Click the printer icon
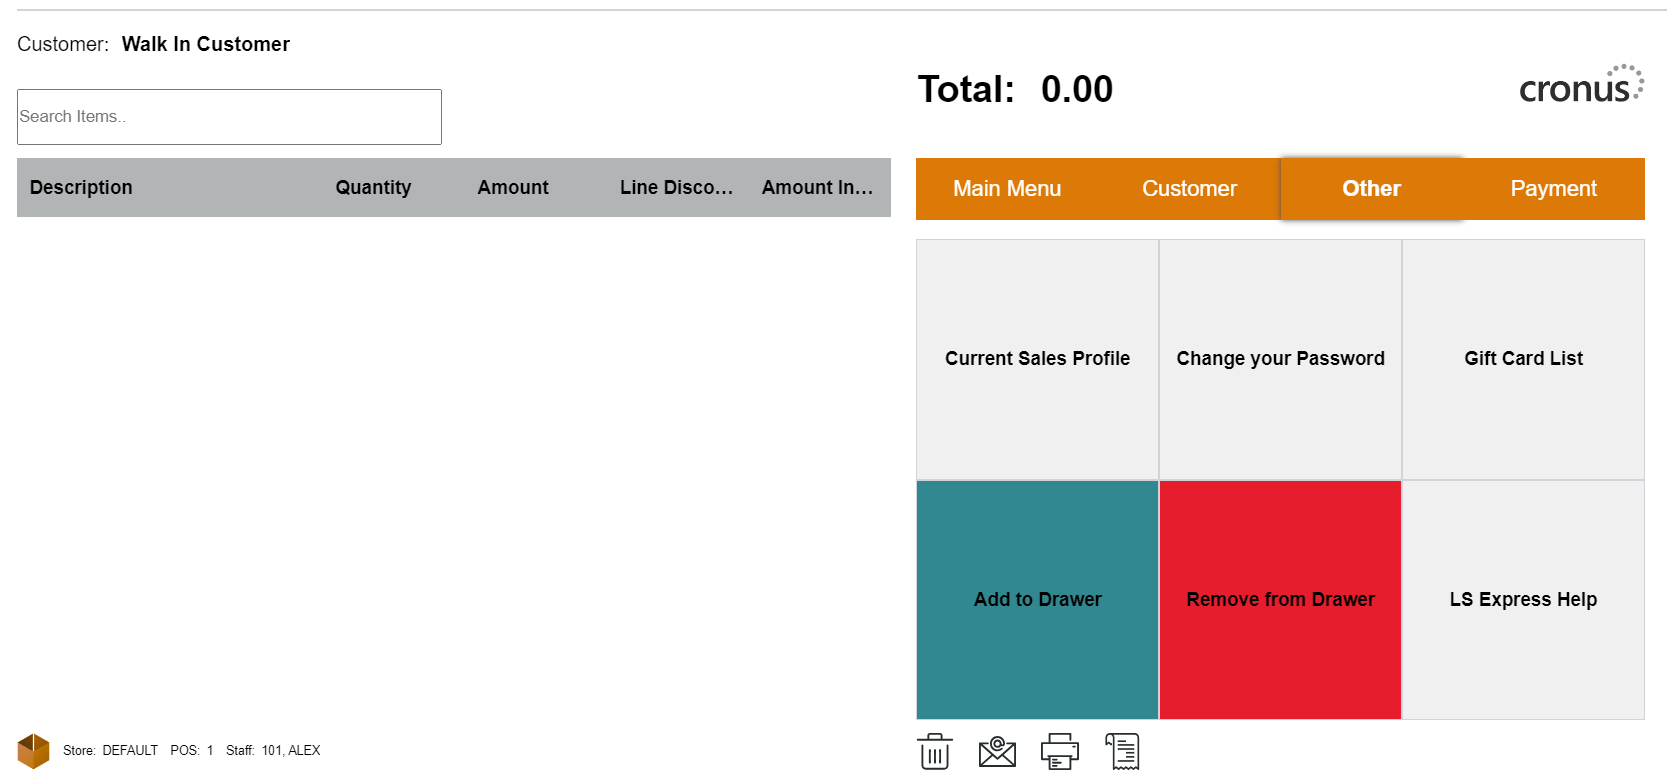1677x782 pixels. tap(1060, 752)
